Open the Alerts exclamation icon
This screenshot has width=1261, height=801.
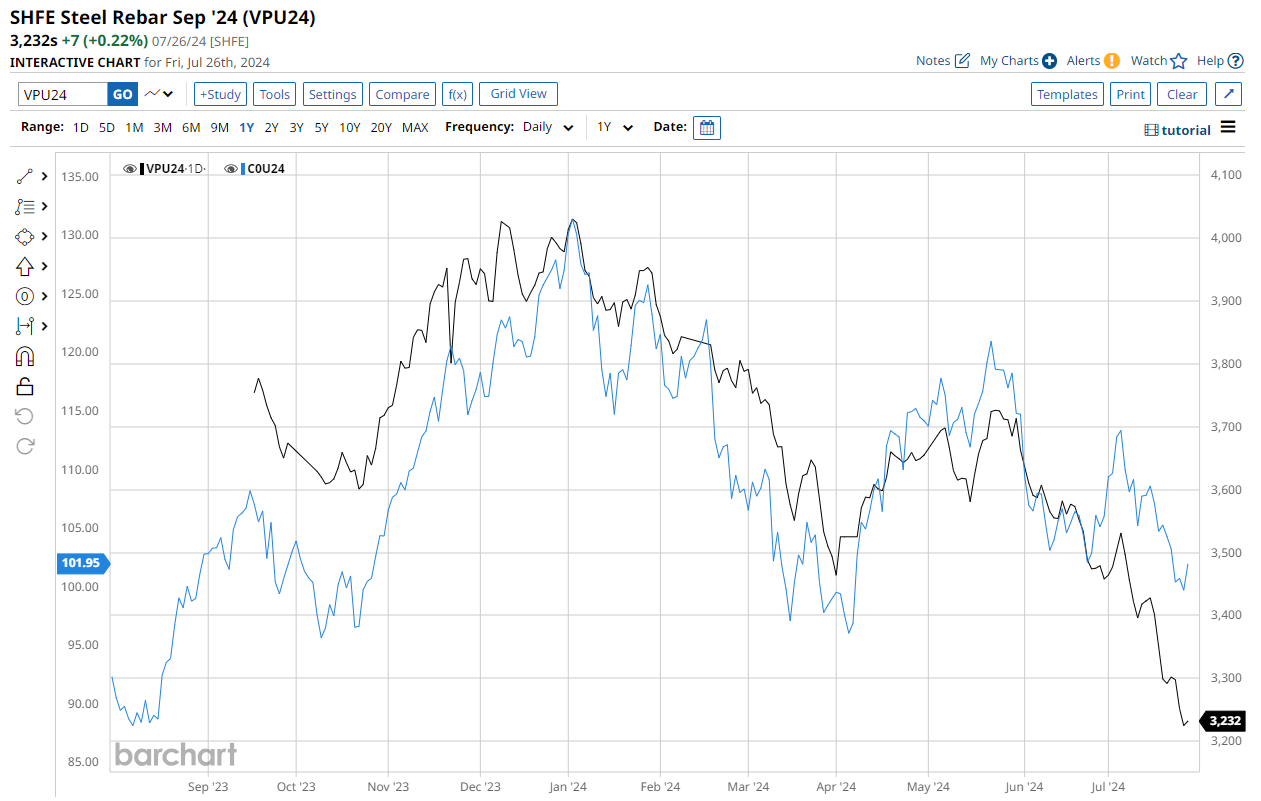click(1112, 61)
